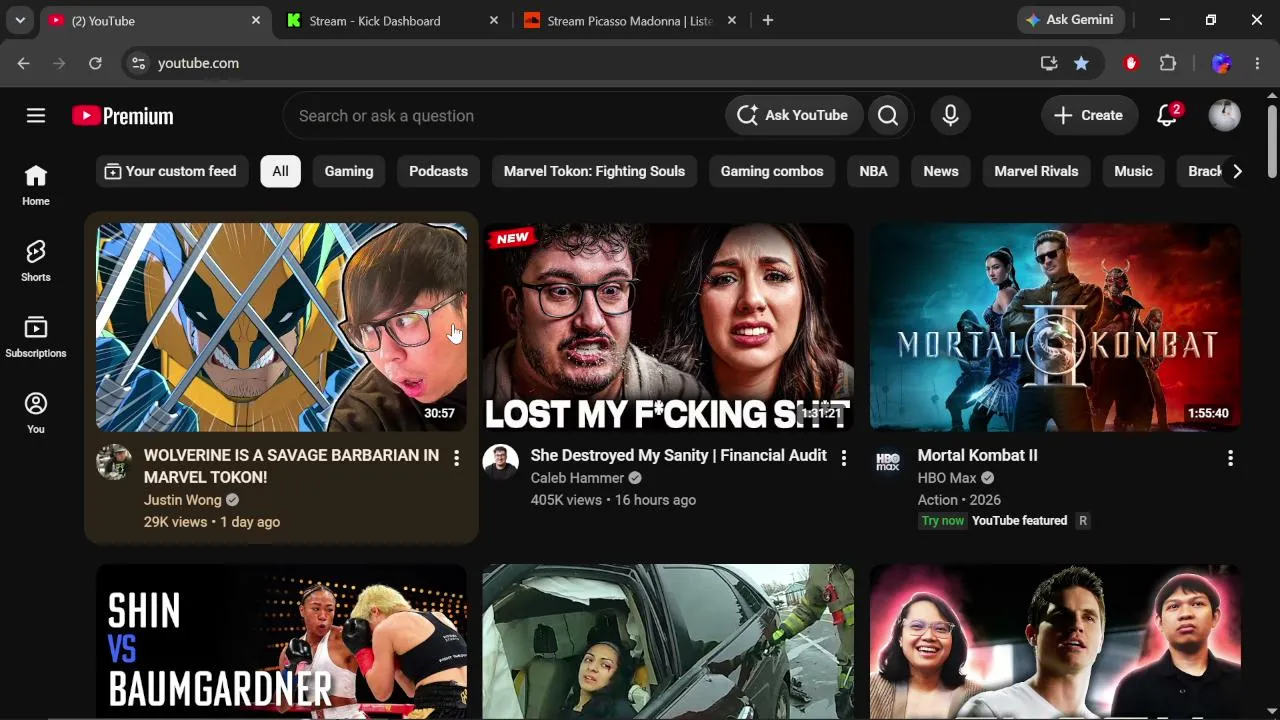Viewport: 1280px width, 720px height.
Task: Start voice search with the microphone icon
Action: 950,116
